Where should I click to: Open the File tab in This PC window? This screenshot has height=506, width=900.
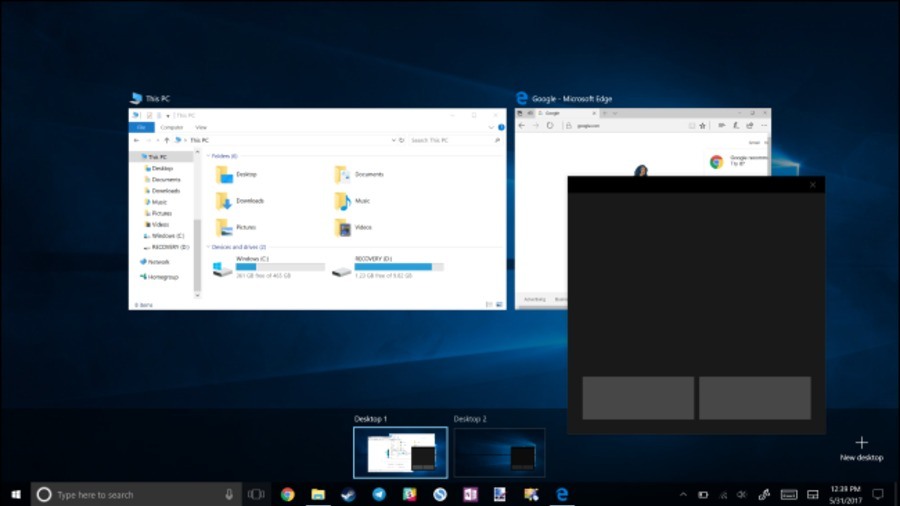pyautogui.click(x=141, y=127)
